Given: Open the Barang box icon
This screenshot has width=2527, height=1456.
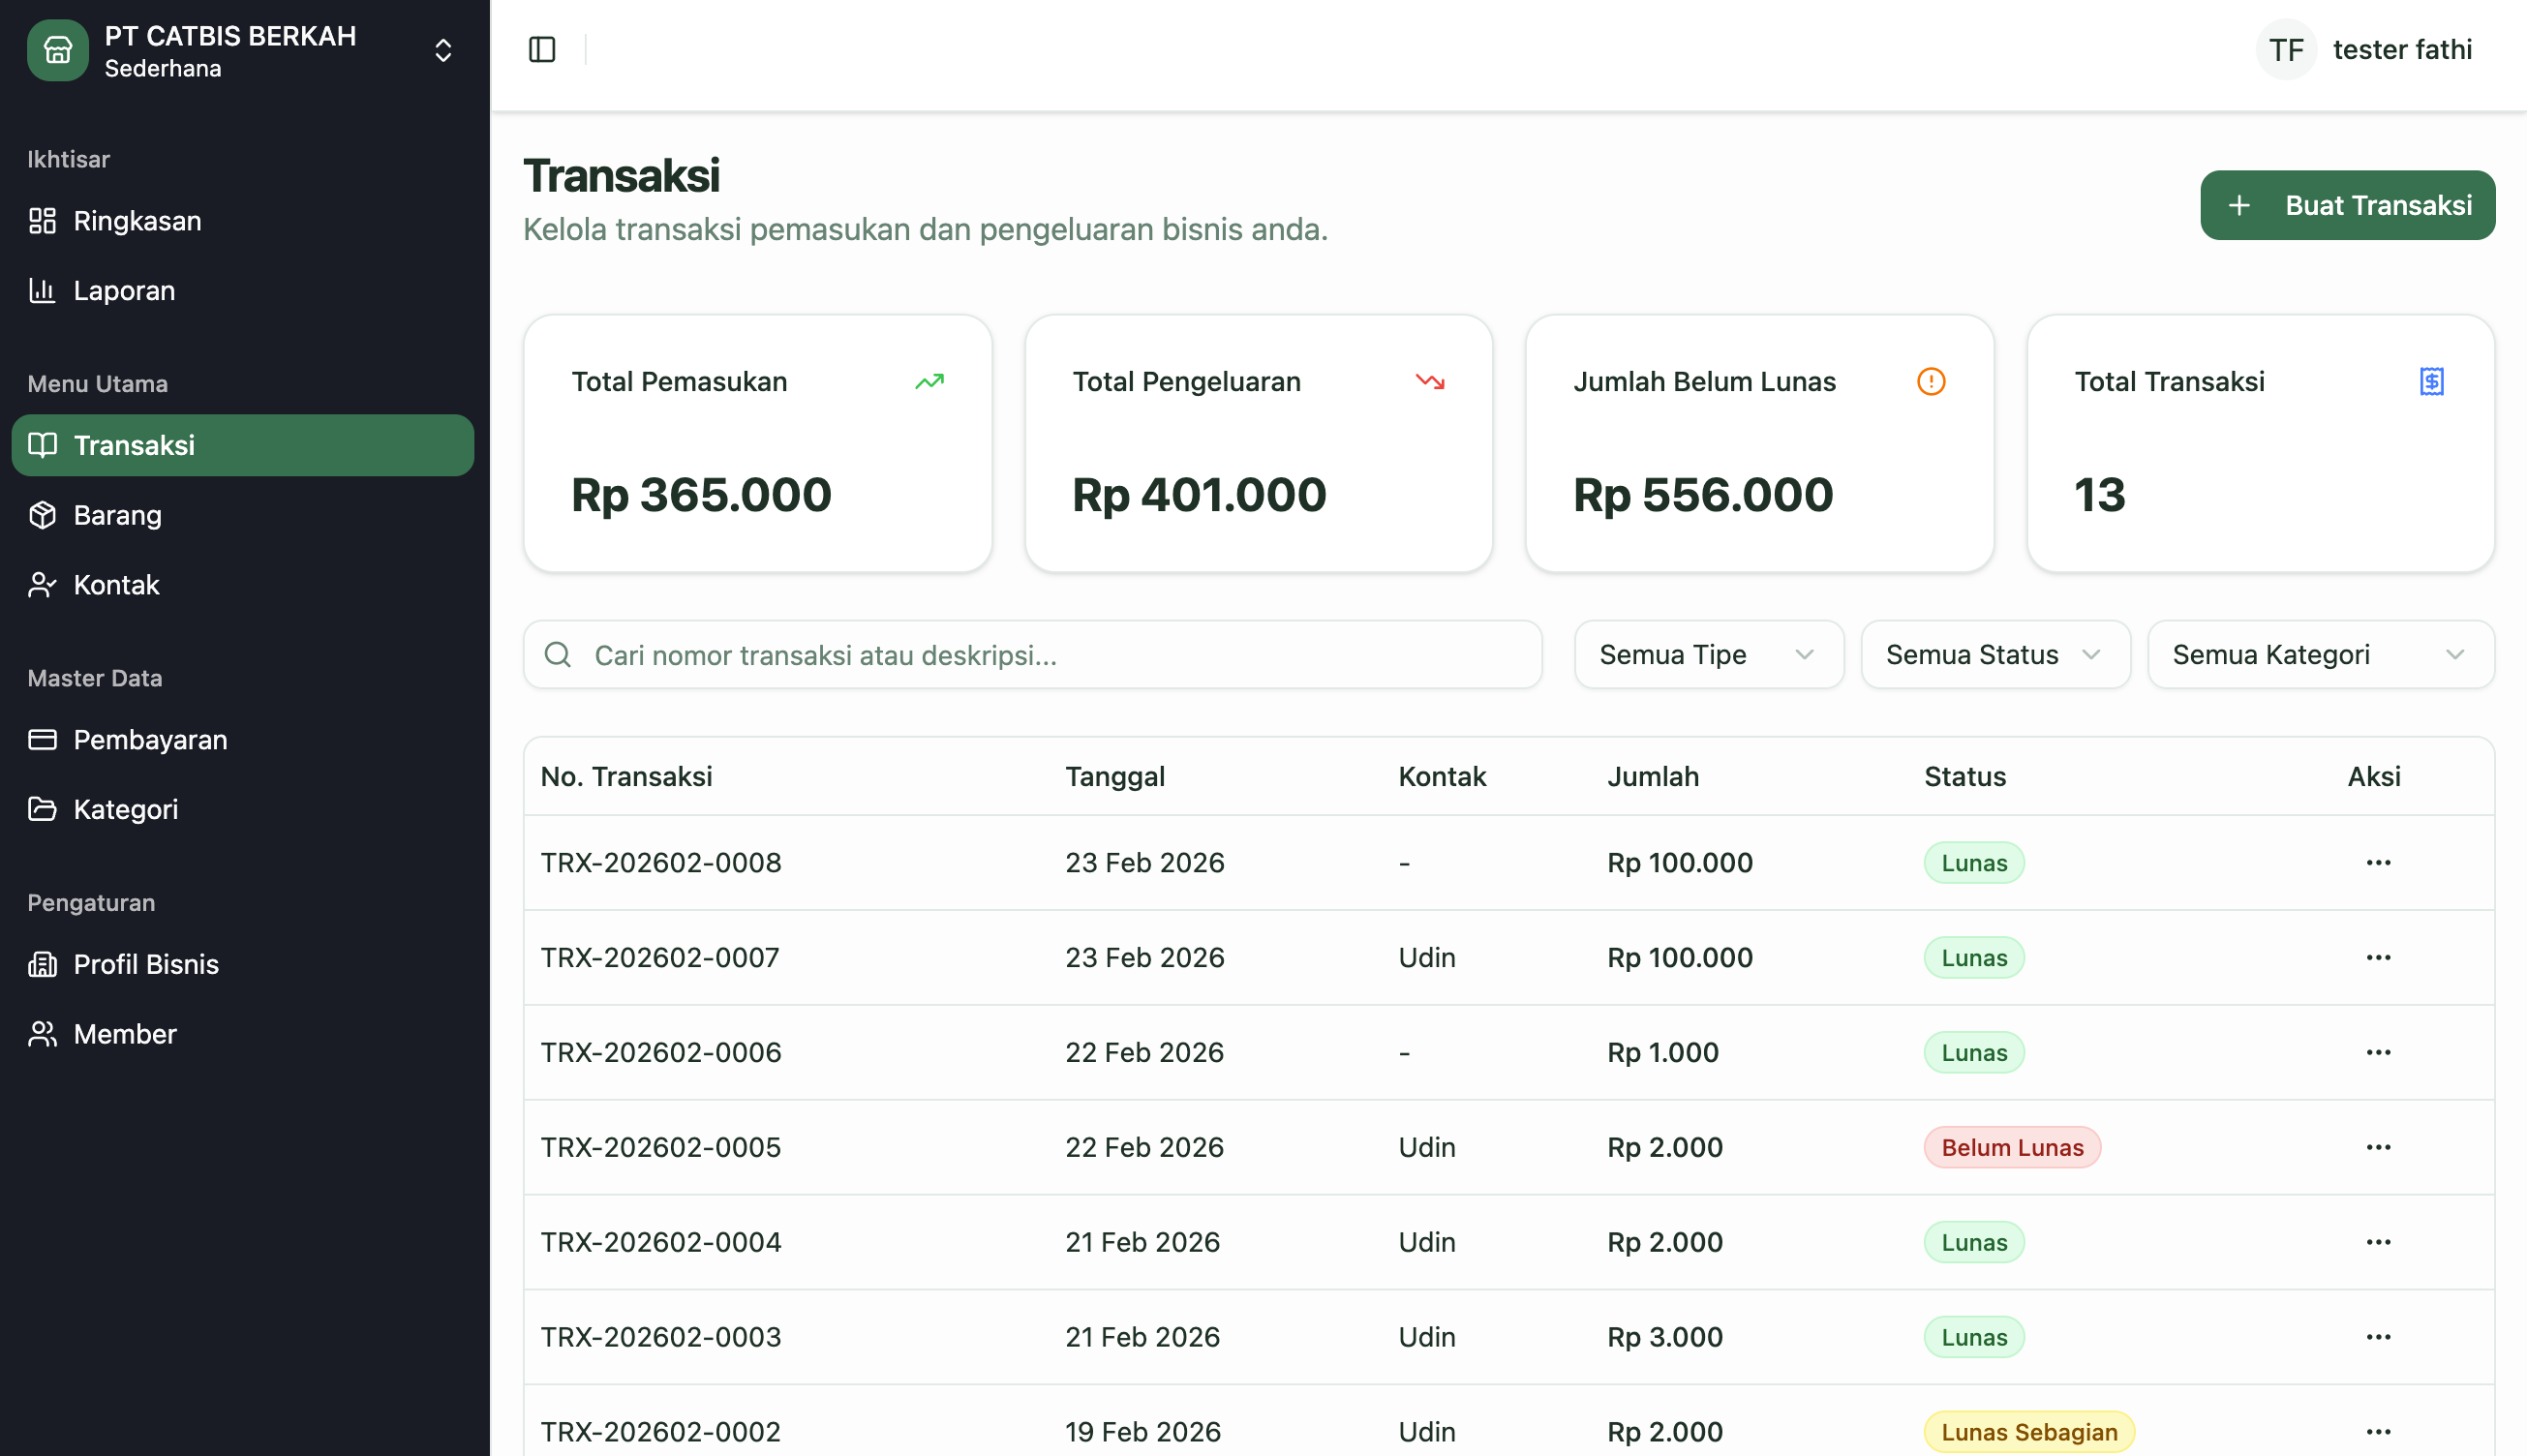Looking at the screenshot, I should tap(42, 515).
